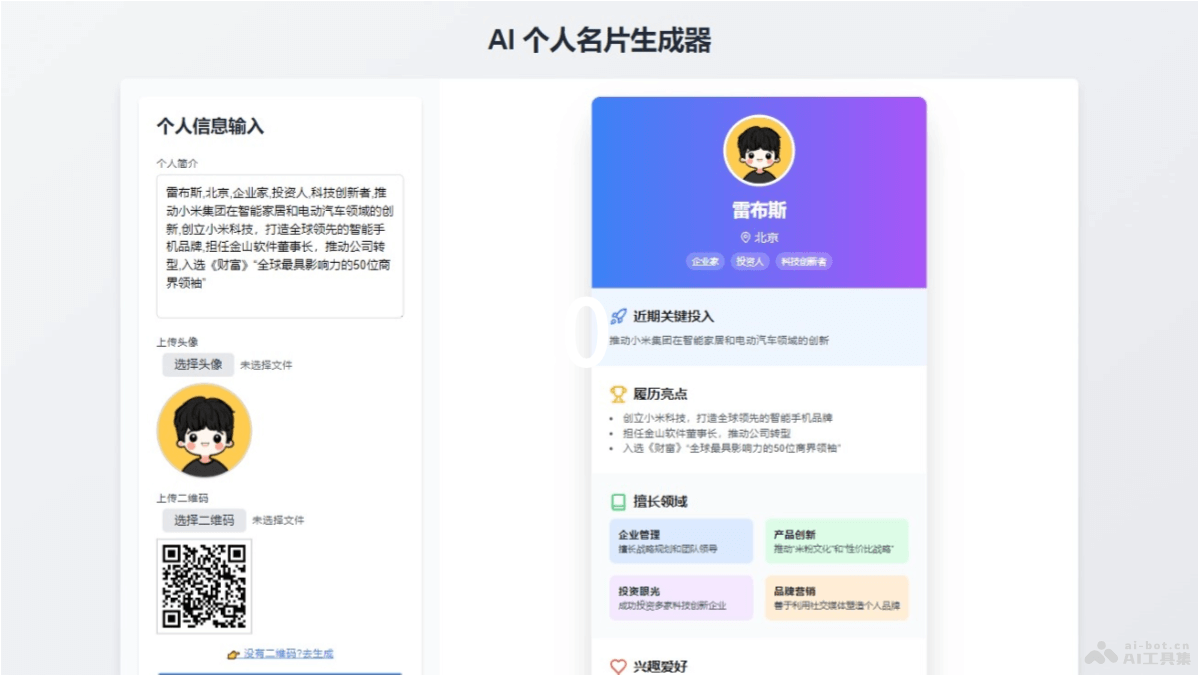
Task: Click the blue button below the QR link
Action: coord(281,672)
